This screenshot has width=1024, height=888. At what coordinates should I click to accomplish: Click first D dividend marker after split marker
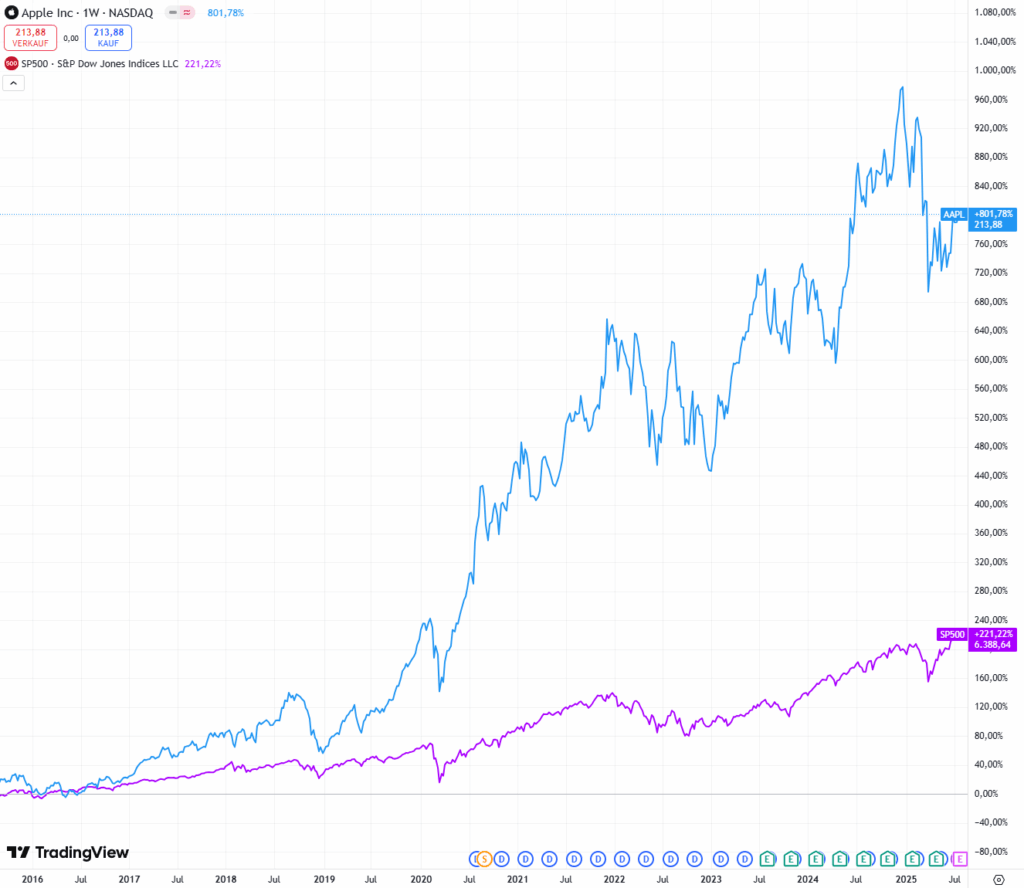point(502,859)
